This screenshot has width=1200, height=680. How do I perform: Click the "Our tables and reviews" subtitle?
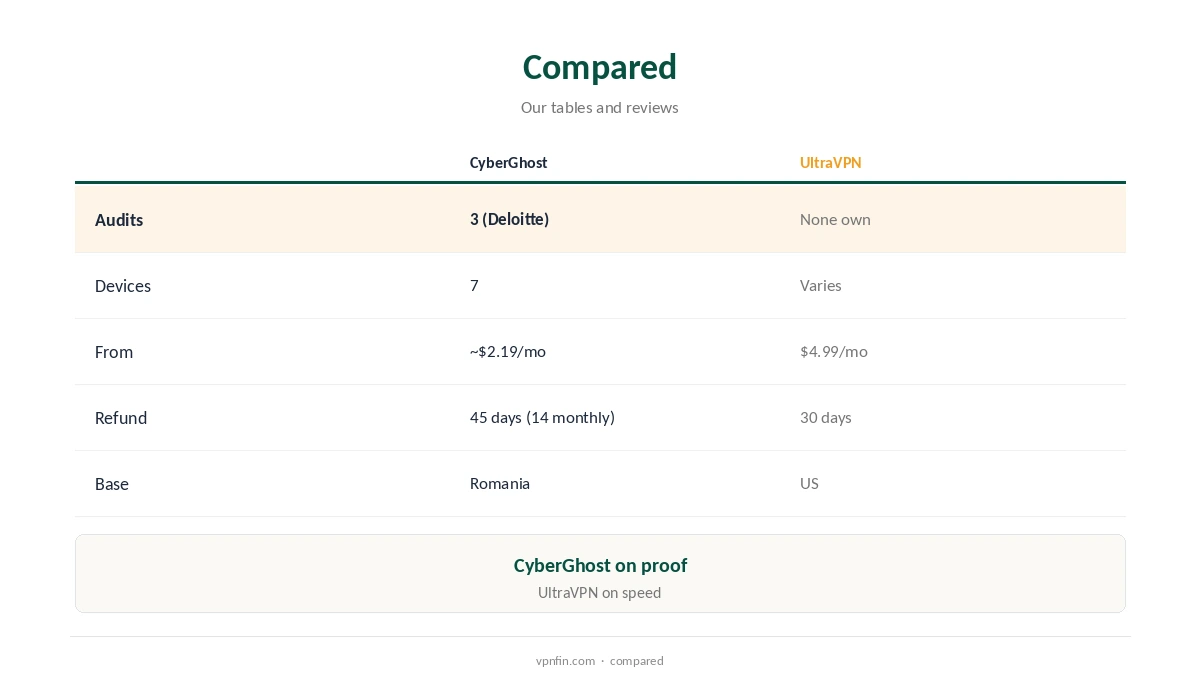(600, 107)
